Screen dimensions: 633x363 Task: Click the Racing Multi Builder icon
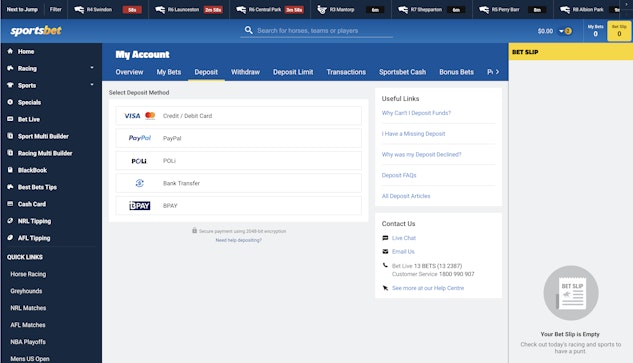(10, 153)
